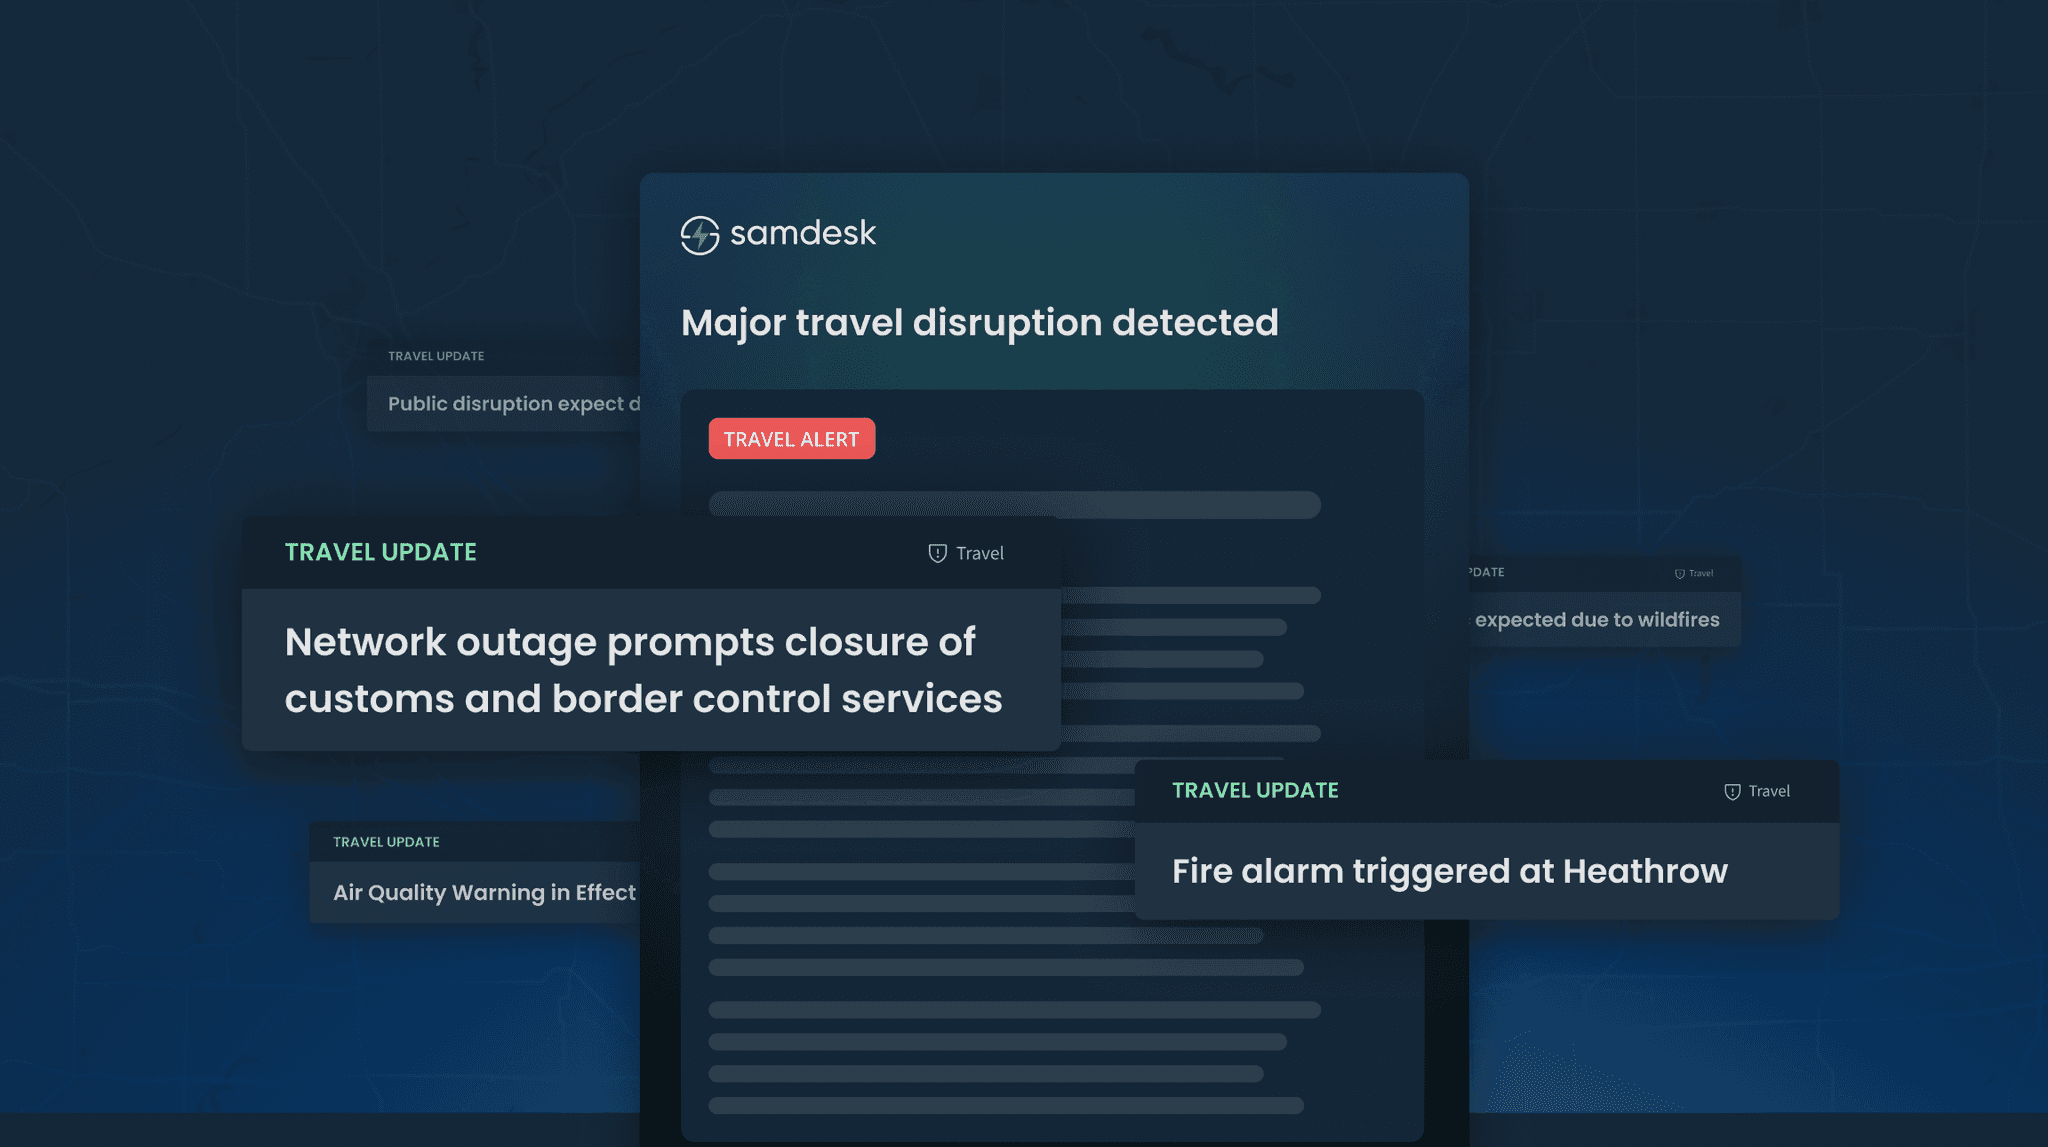2048x1147 pixels.
Task: Open the Major travel disruption detected alert
Action: [x=979, y=322]
